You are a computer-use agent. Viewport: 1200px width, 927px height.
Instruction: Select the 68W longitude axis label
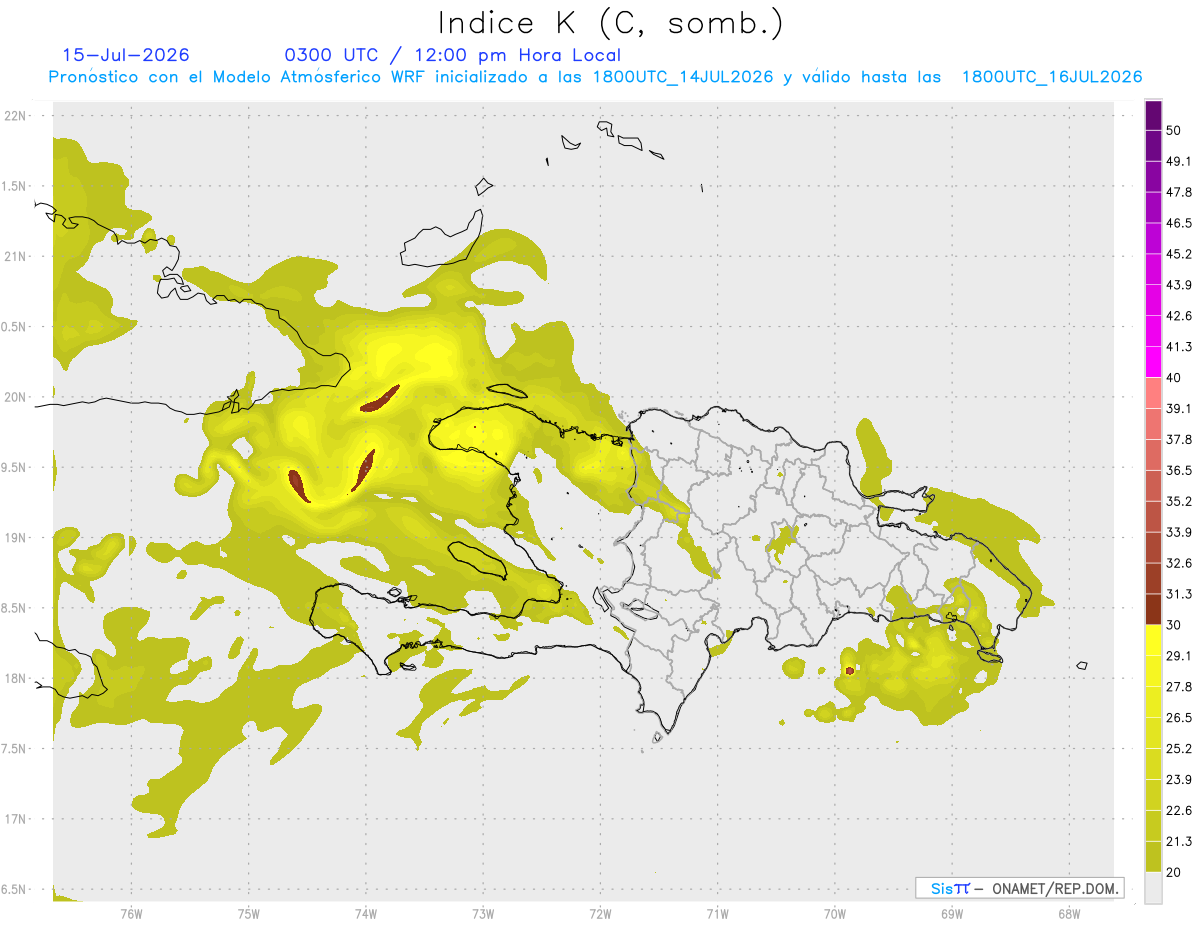[x=1068, y=913]
